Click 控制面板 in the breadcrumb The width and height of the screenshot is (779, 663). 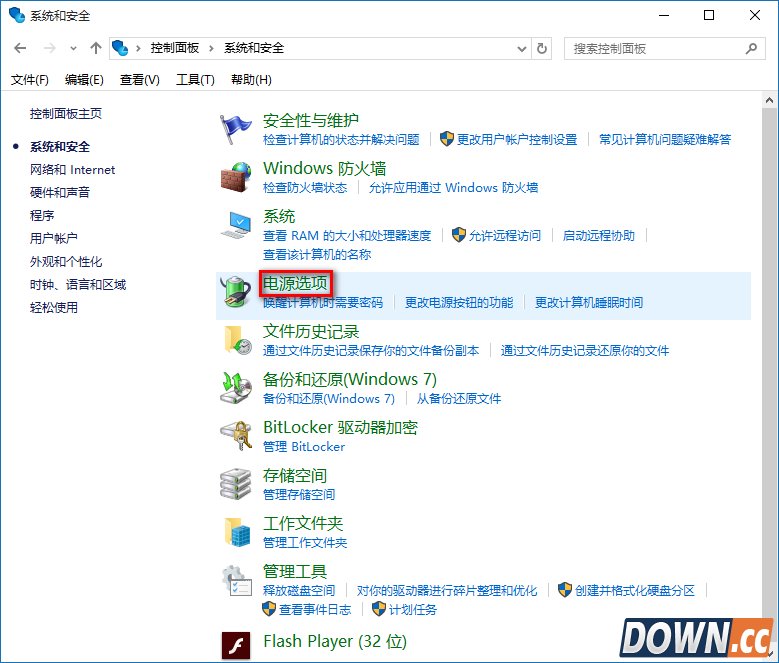[x=175, y=48]
